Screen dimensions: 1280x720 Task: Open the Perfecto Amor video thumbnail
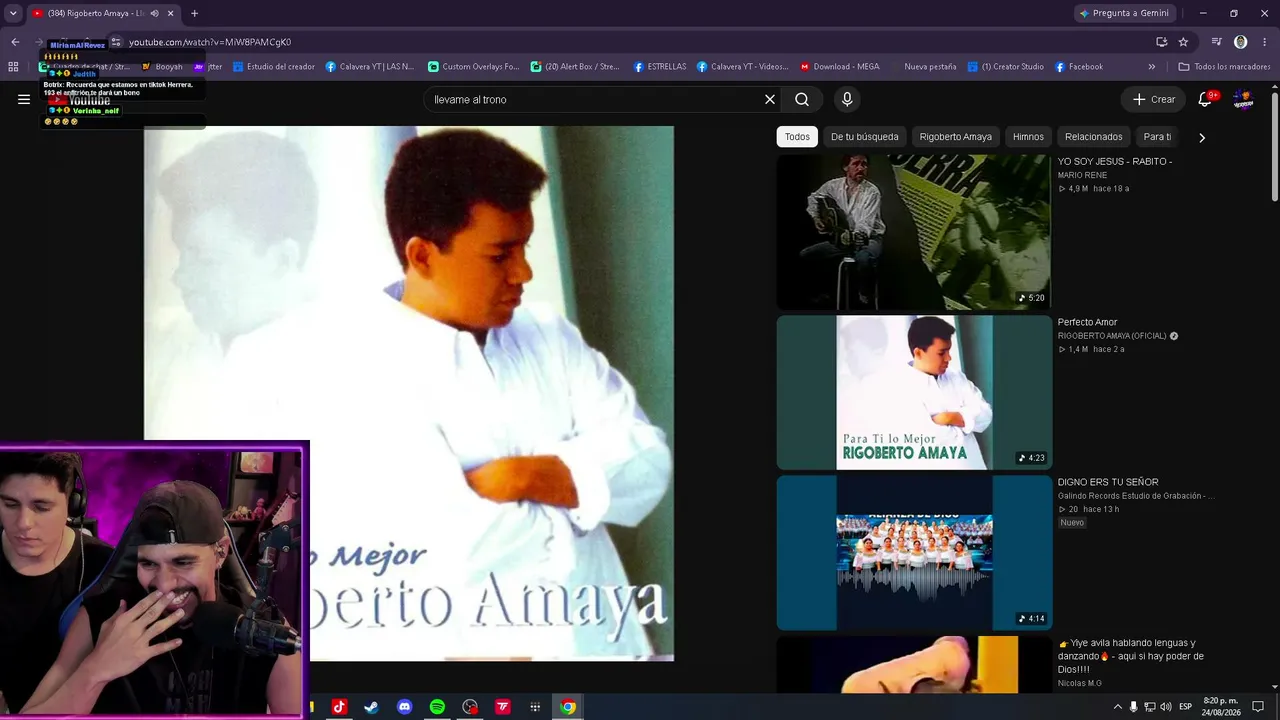click(914, 392)
